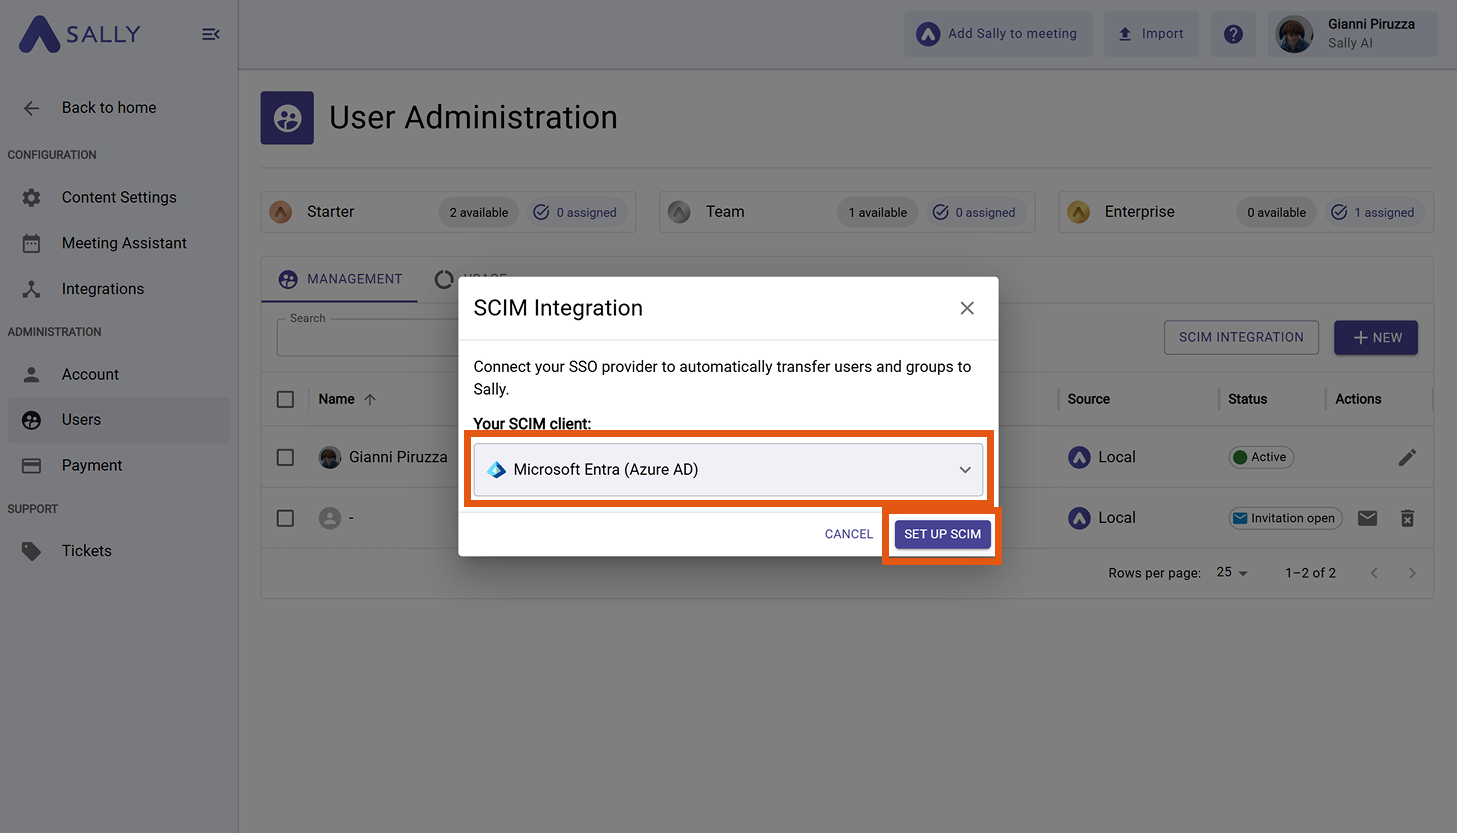Viewport: 1457px width, 833px height.
Task: Open the Integrations section
Action: 103,289
